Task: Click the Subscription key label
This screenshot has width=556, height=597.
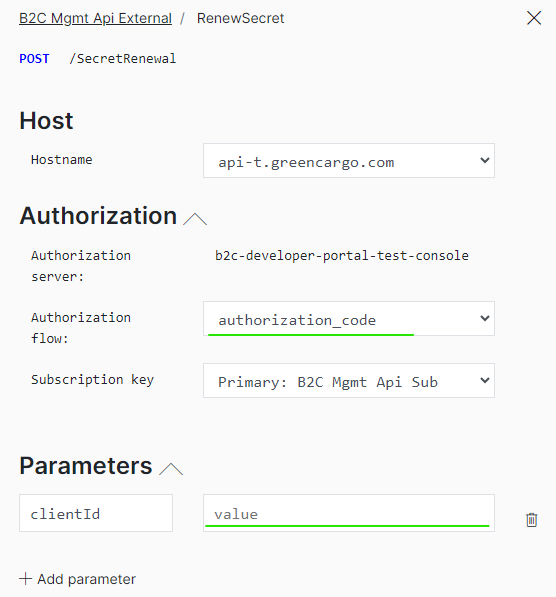Action: (x=93, y=380)
